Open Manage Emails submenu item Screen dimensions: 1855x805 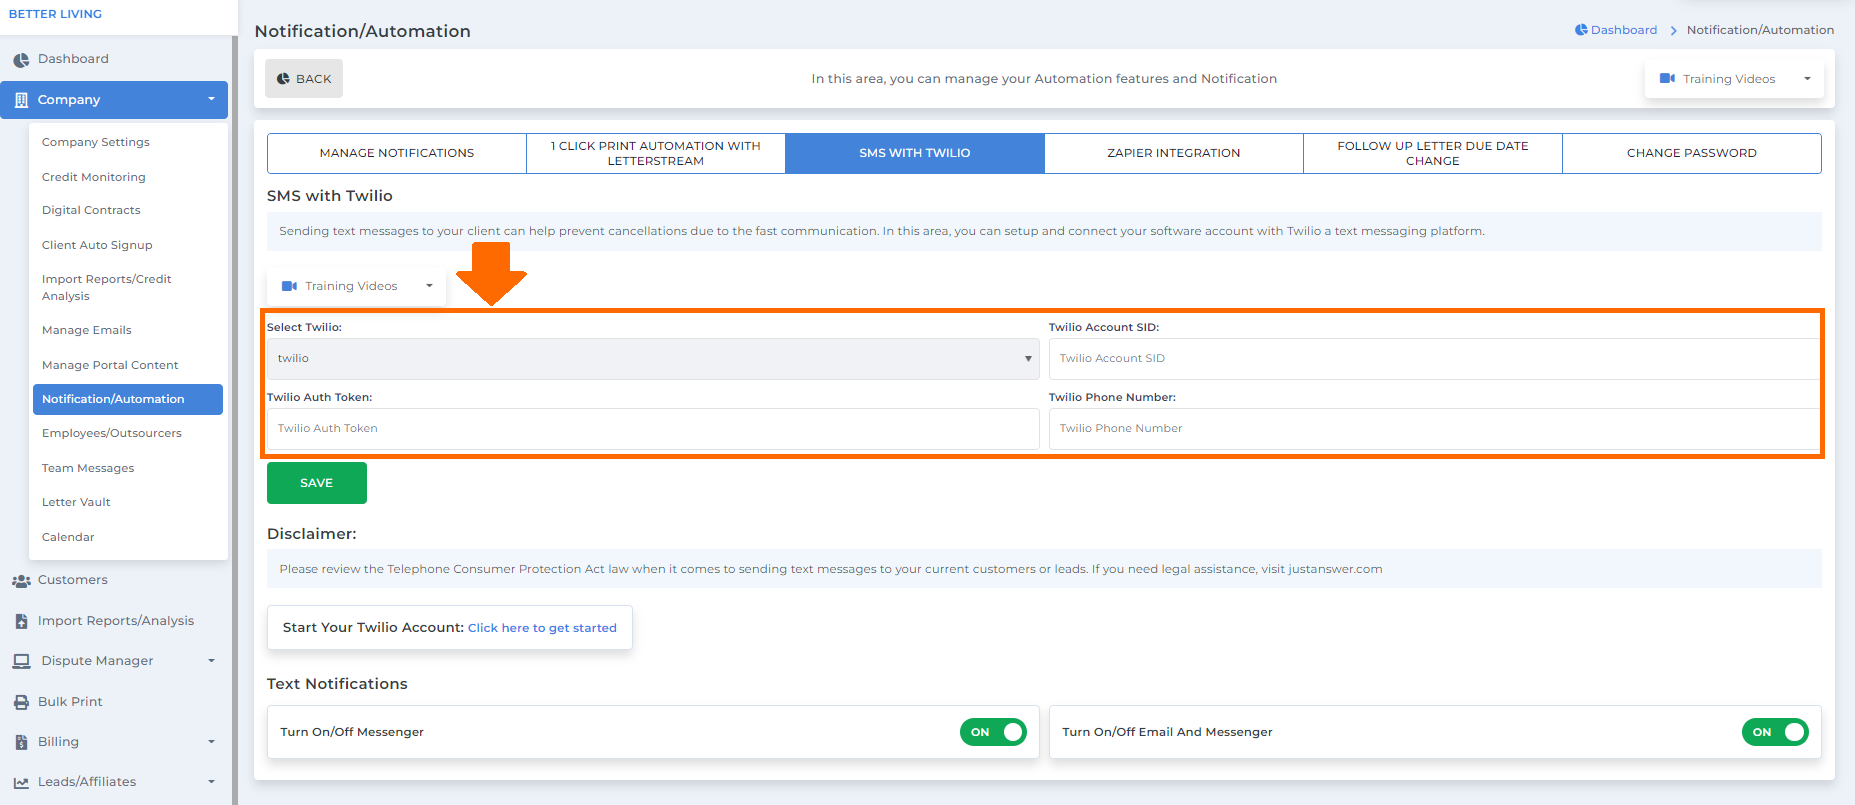(87, 330)
